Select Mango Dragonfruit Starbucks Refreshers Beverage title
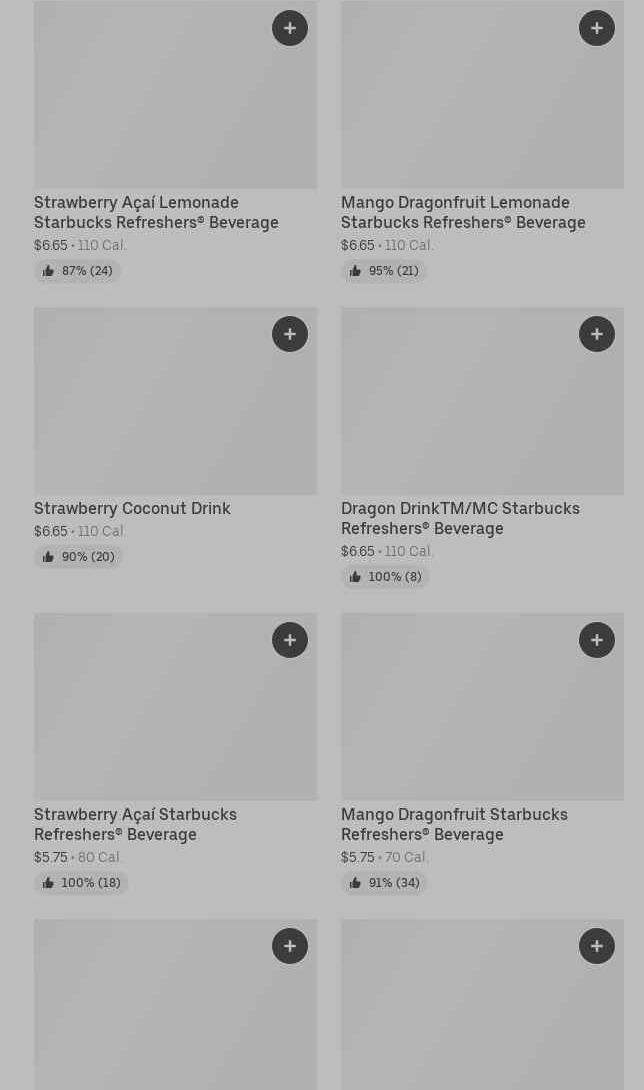 pos(454,824)
